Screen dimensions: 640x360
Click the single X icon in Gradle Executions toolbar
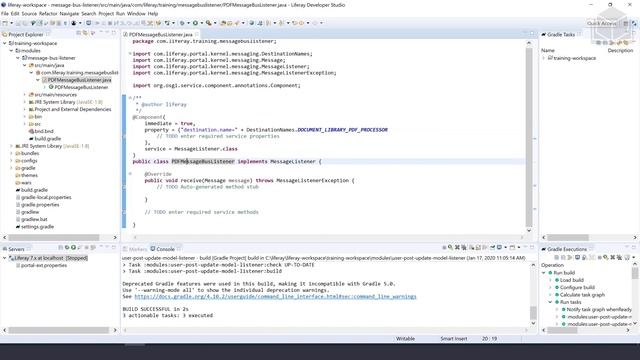click(612, 257)
